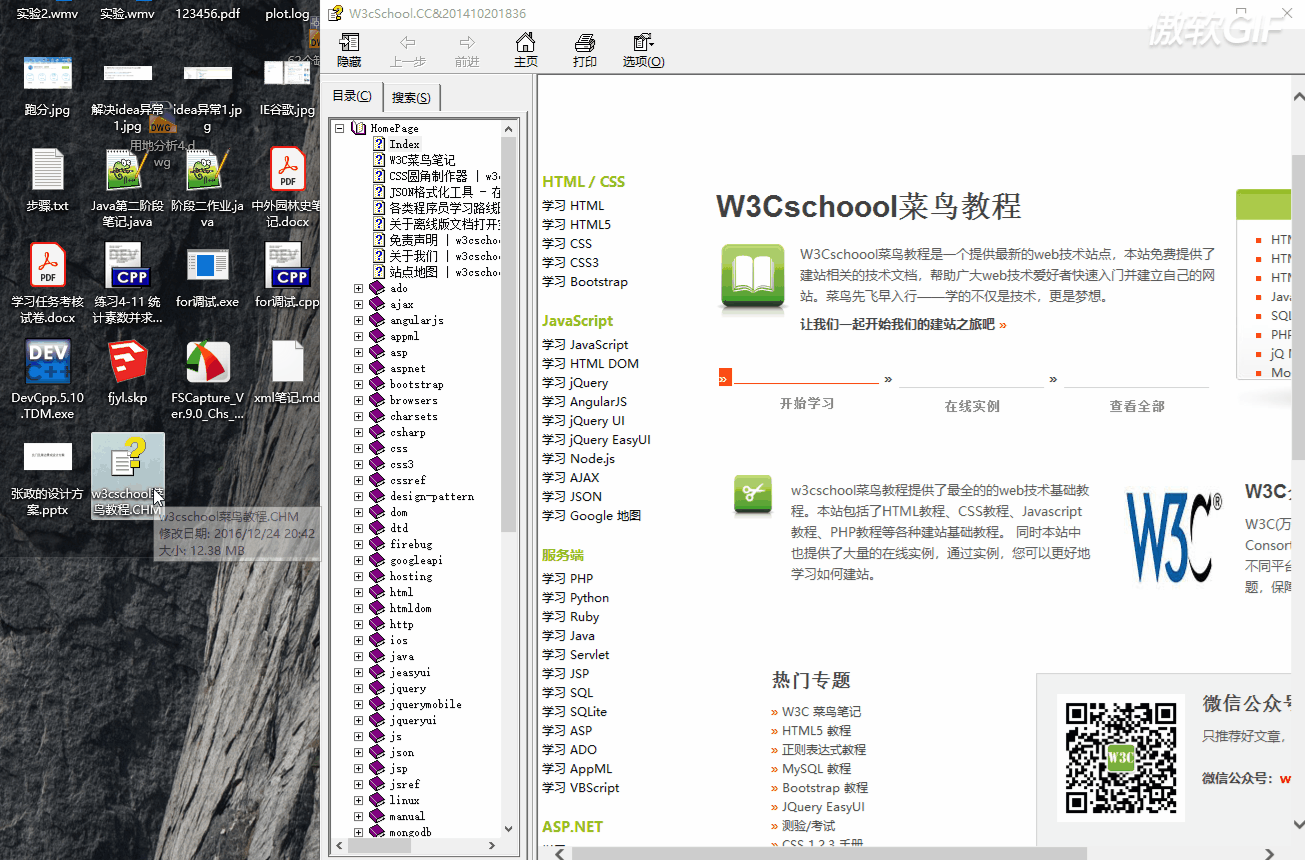Expand the mongodb tree node
This screenshot has height=860, width=1305.
pos(358,832)
